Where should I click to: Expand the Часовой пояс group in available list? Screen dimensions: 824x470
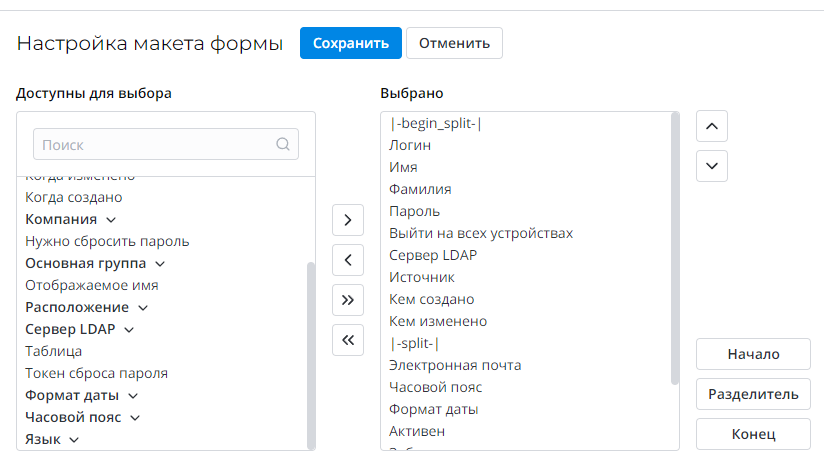coord(134,418)
